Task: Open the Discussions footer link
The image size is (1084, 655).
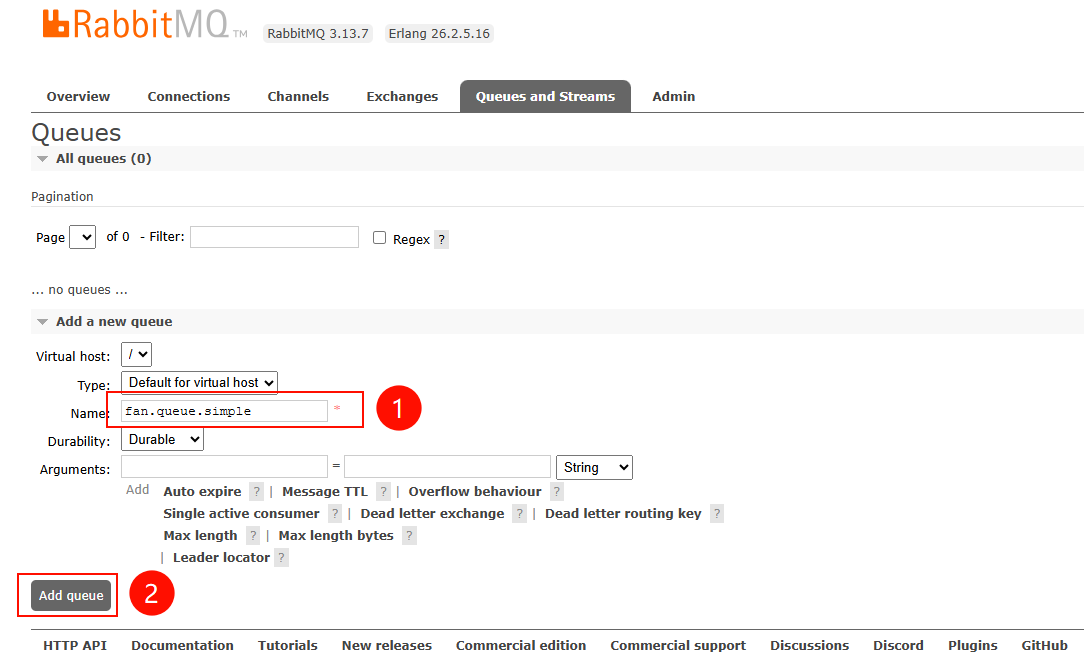Action: (x=810, y=645)
